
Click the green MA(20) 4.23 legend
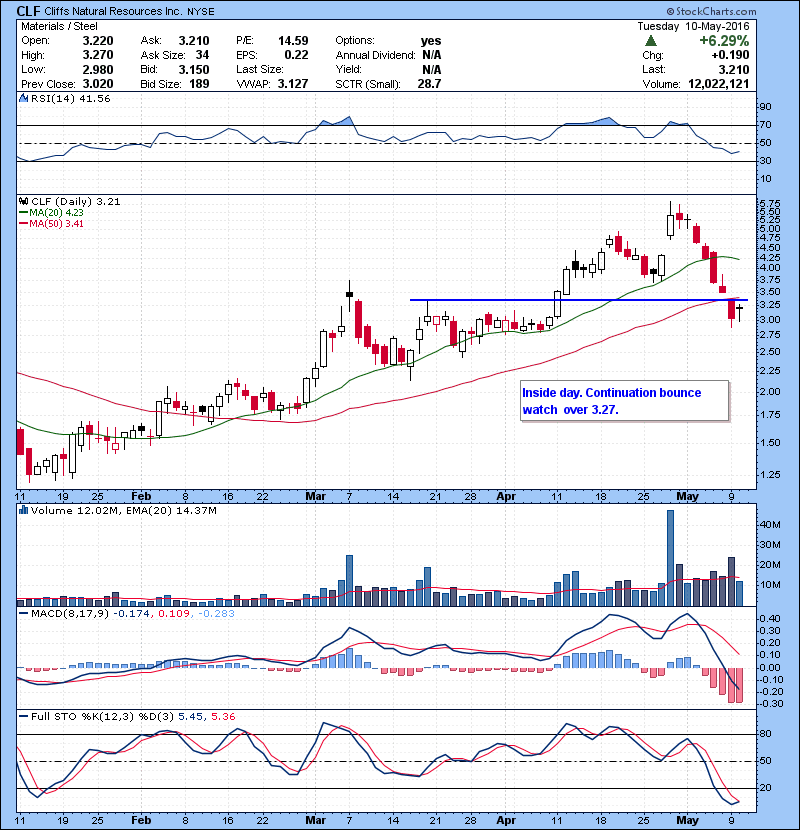51,212
